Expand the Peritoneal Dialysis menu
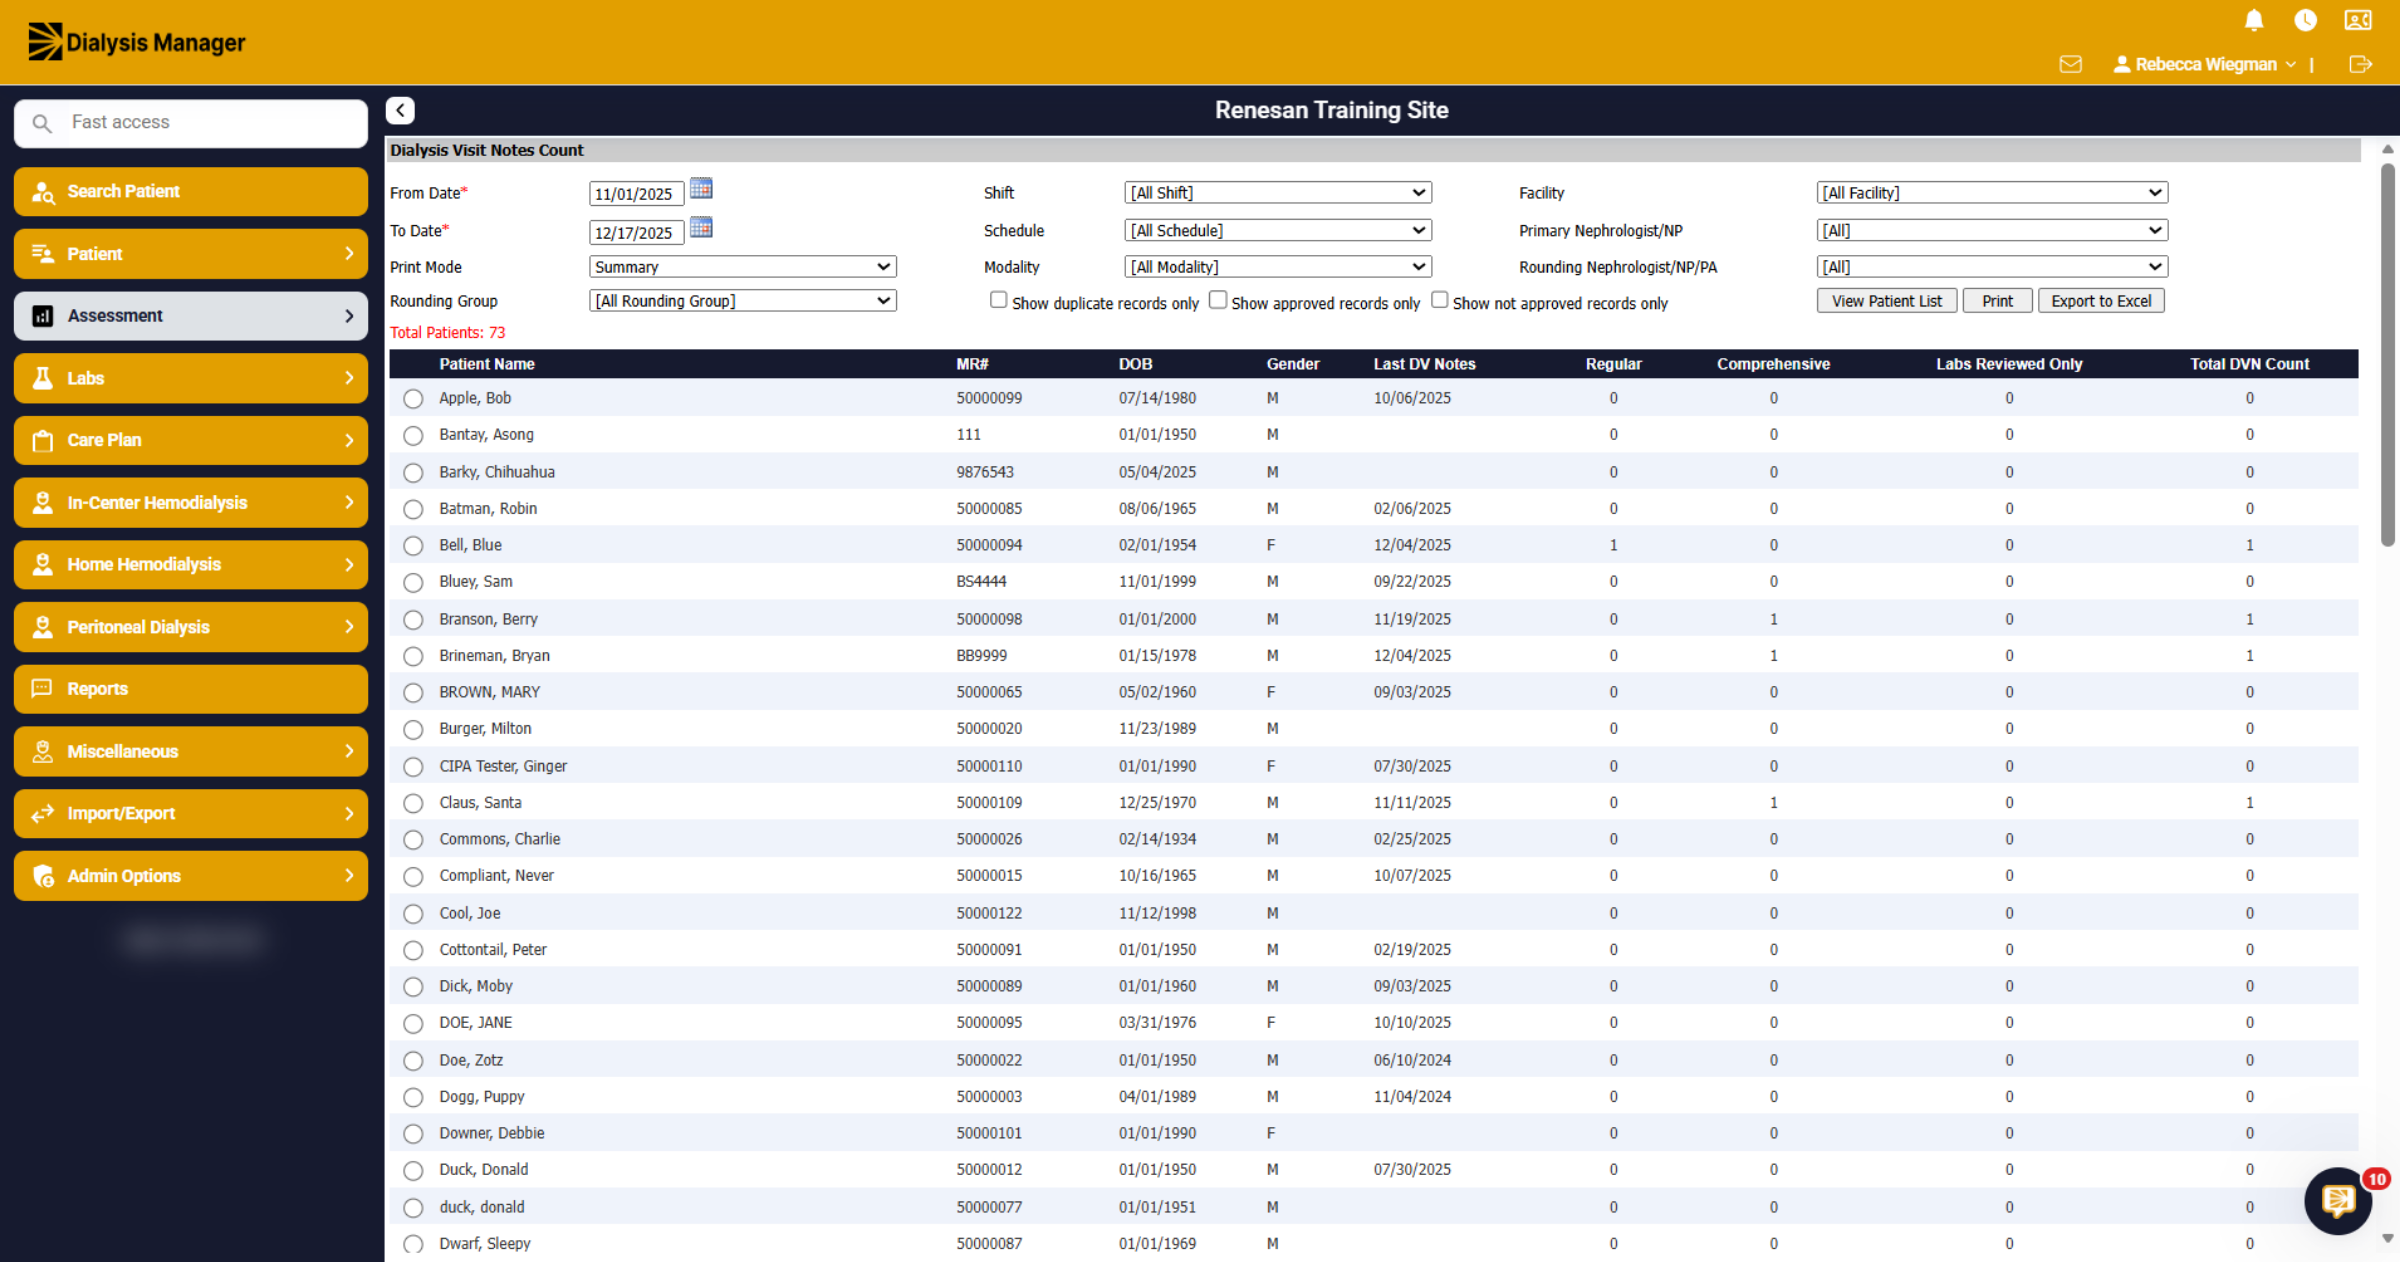This screenshot has height=1262, width=2400. coord(191,627)
